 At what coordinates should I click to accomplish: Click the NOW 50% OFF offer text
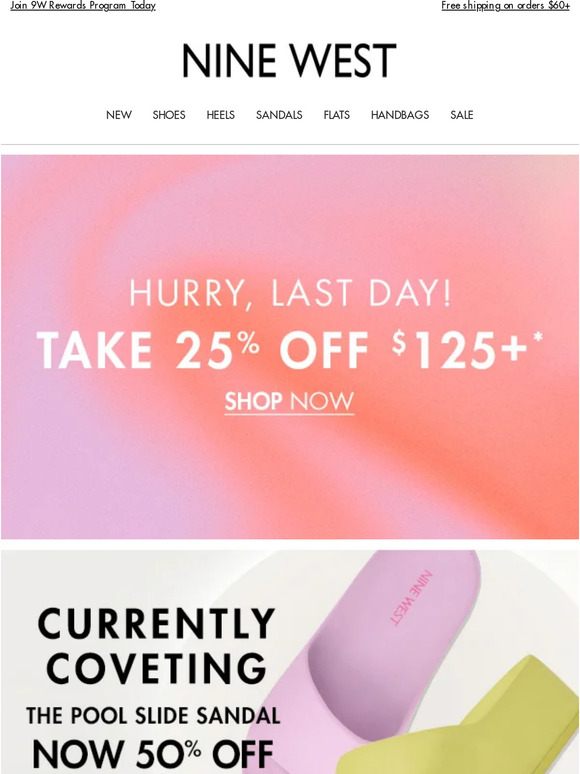click(153, 754)
